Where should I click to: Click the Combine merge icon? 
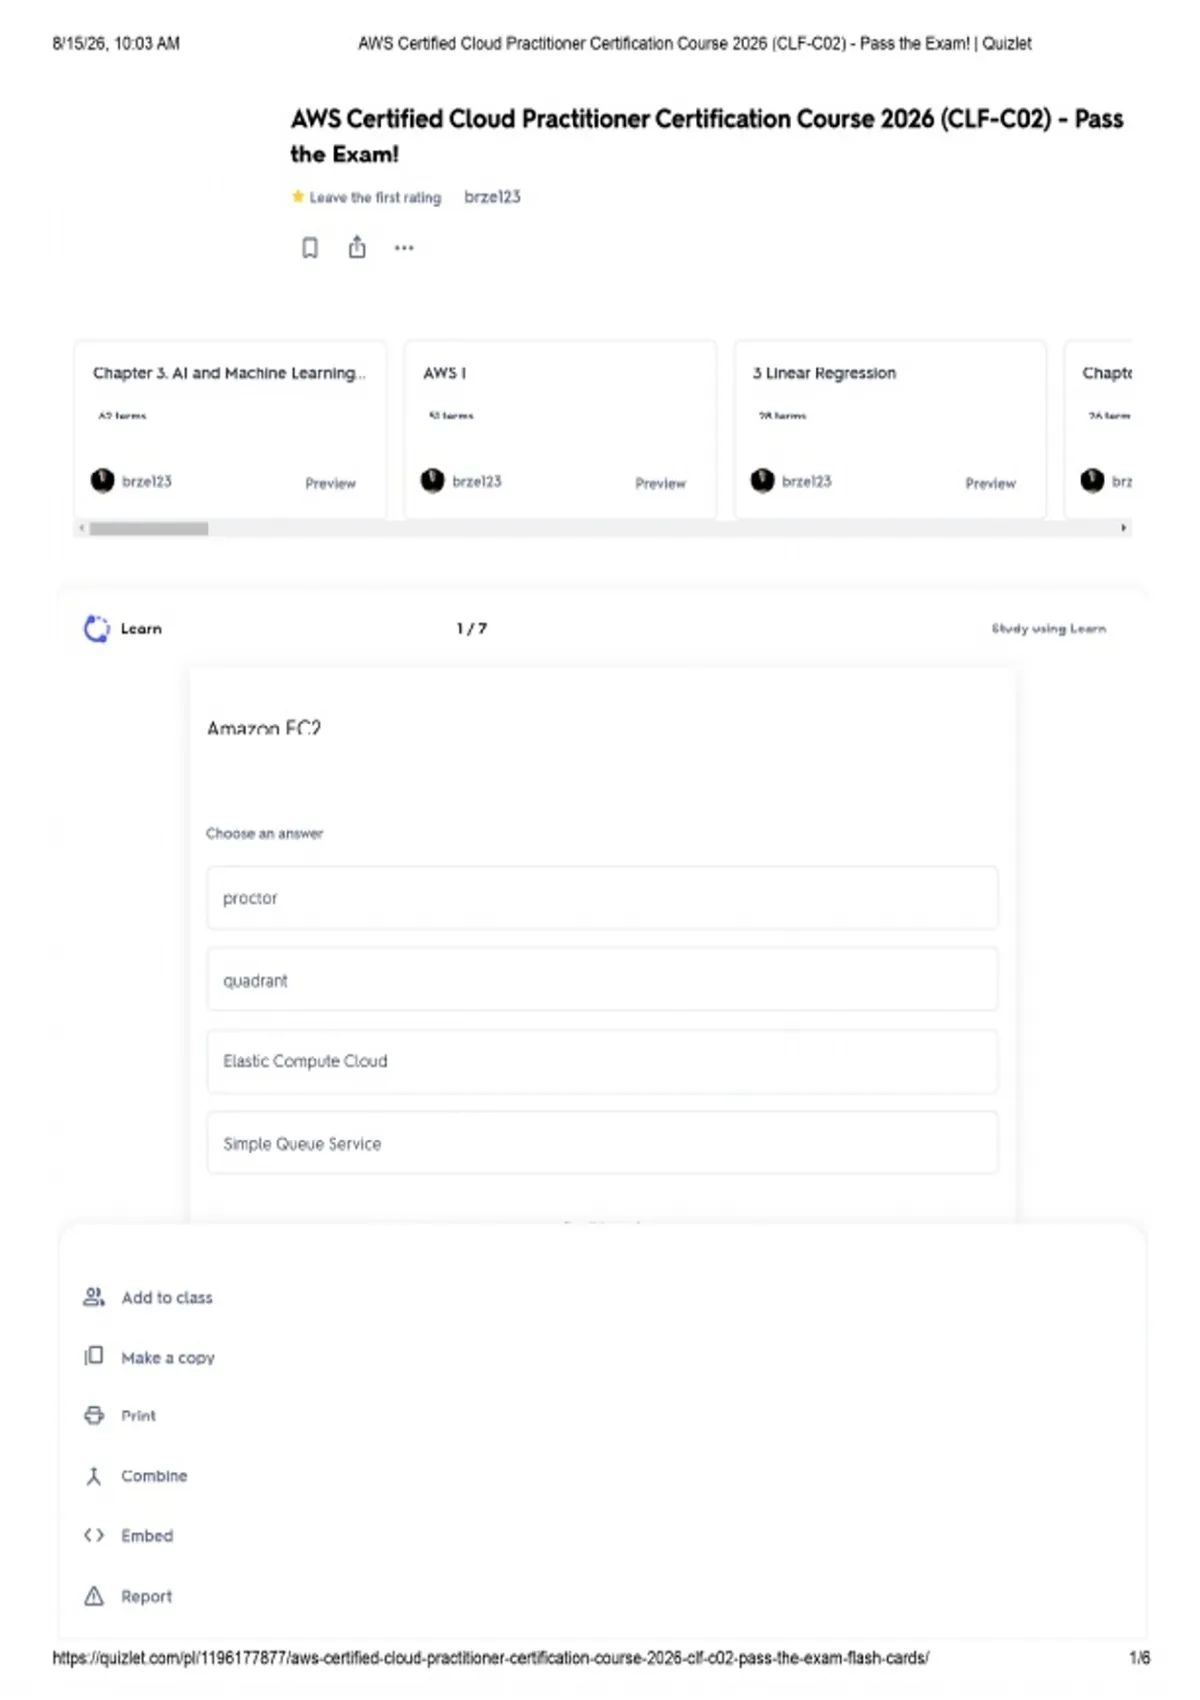[x=94, y=1476]
